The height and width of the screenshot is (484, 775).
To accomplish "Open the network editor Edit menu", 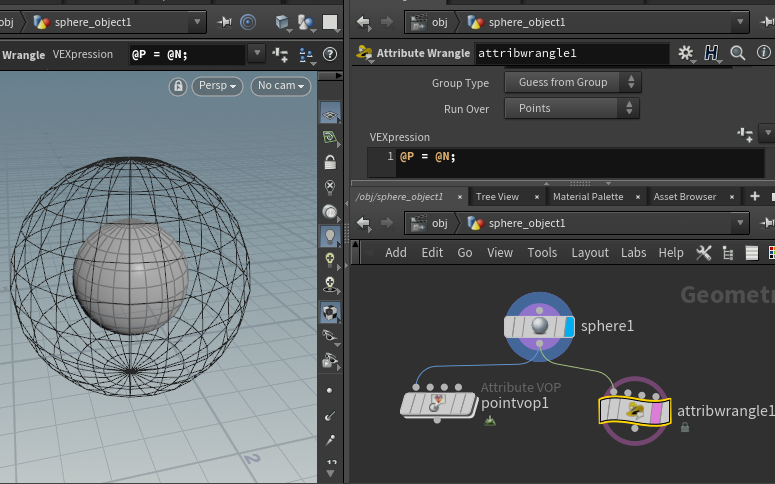I will (x=432, y=253).
